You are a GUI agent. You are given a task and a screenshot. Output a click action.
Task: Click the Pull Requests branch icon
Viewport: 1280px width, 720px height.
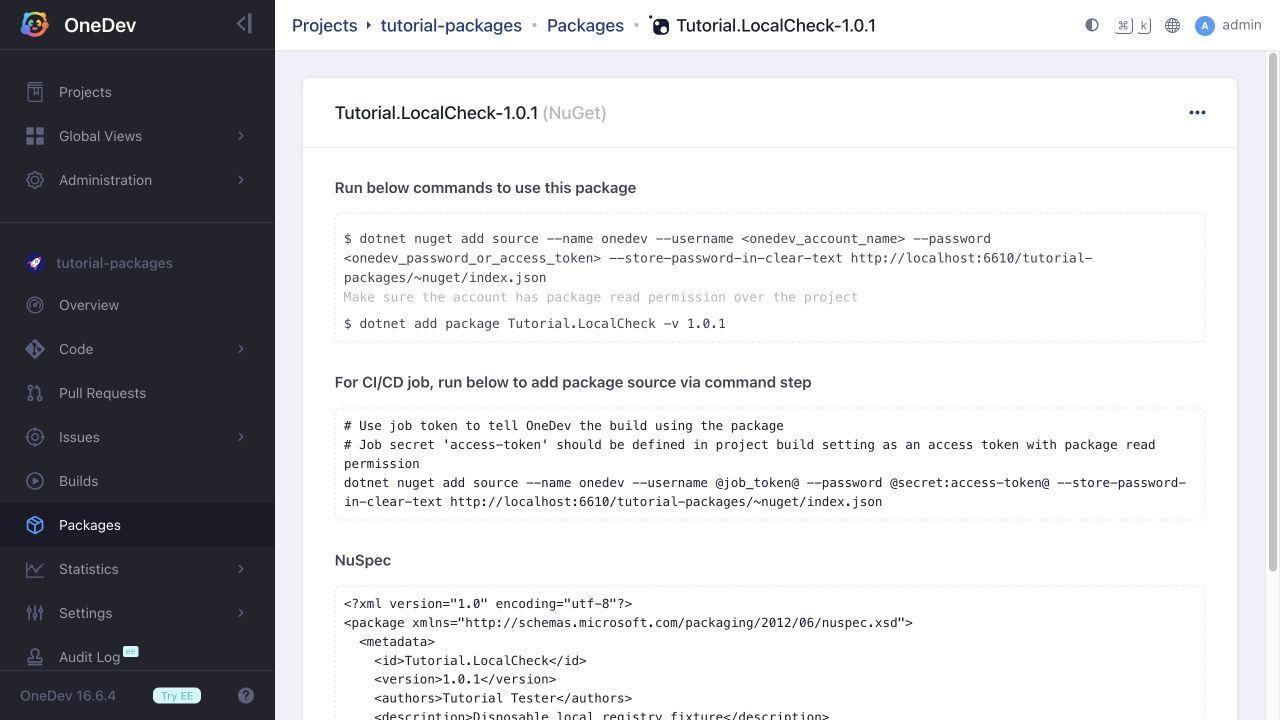(35, 393)
